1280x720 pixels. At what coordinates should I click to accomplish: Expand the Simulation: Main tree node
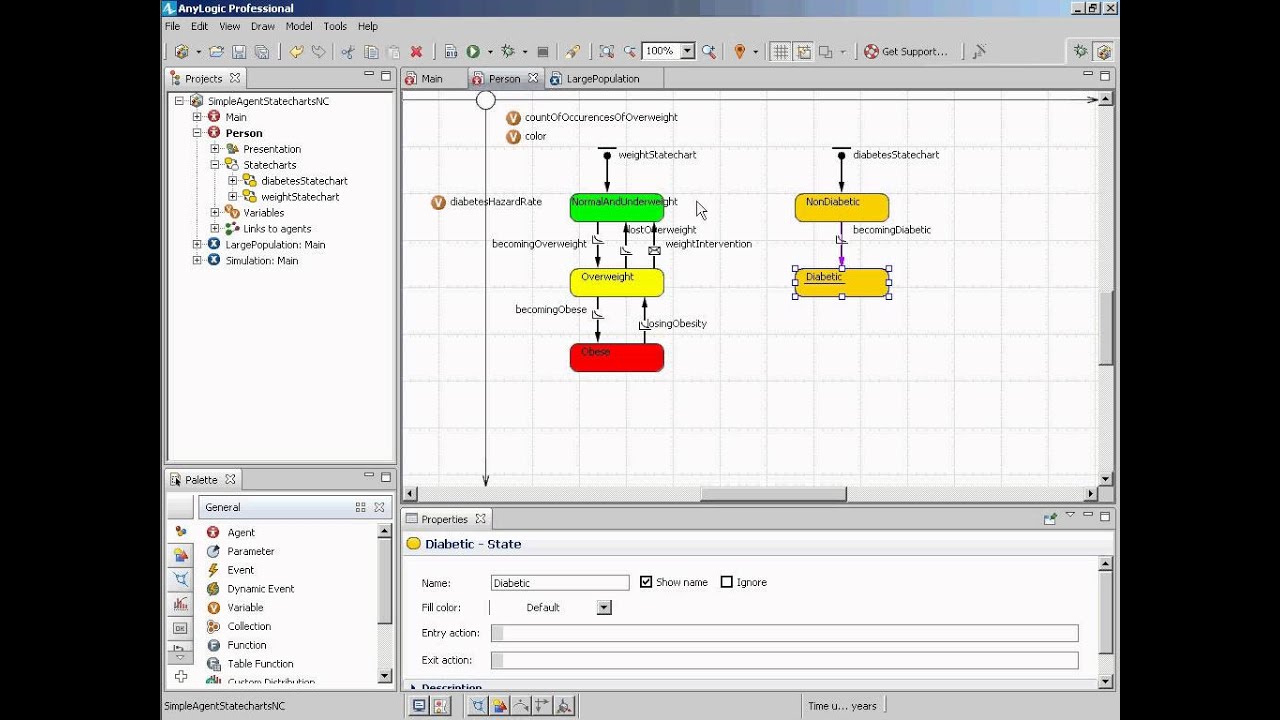tap(197, 261)
